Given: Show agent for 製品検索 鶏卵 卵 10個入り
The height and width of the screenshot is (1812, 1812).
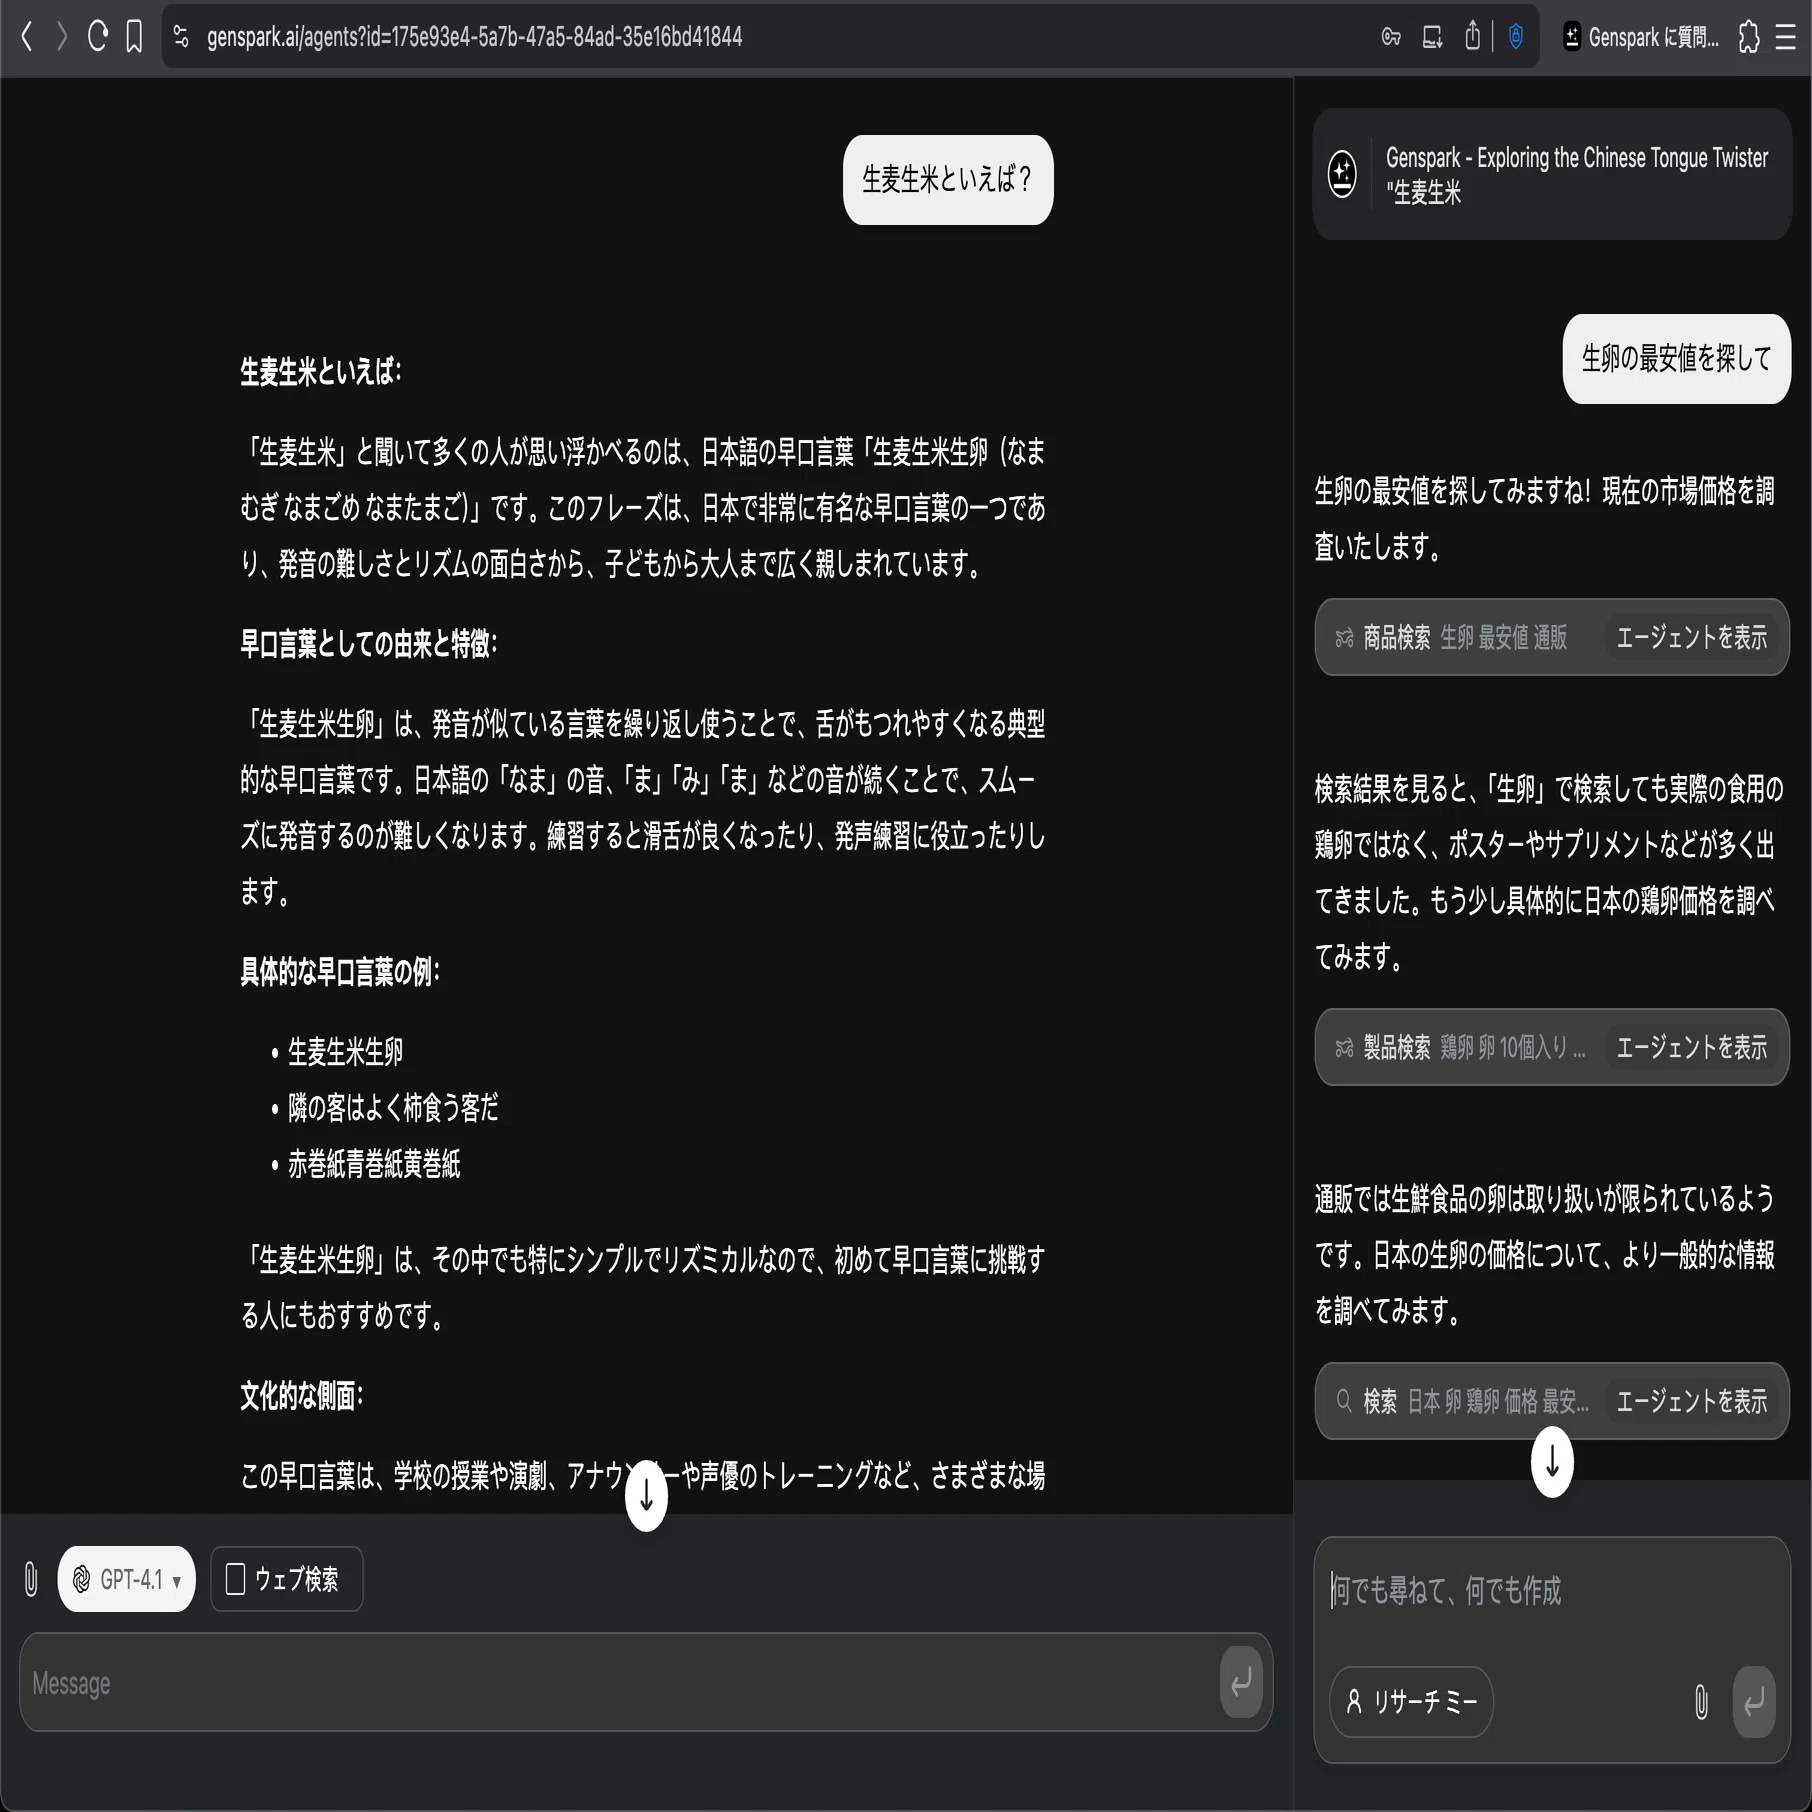Looking at the screenshot, I should tap(1691, 1047).
